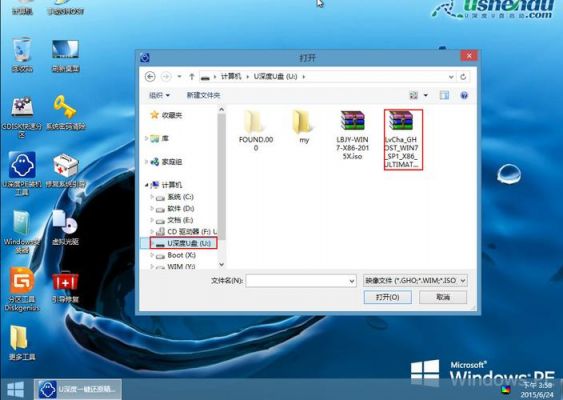Open the 更多工具 folder on desktop

point(22,343)
